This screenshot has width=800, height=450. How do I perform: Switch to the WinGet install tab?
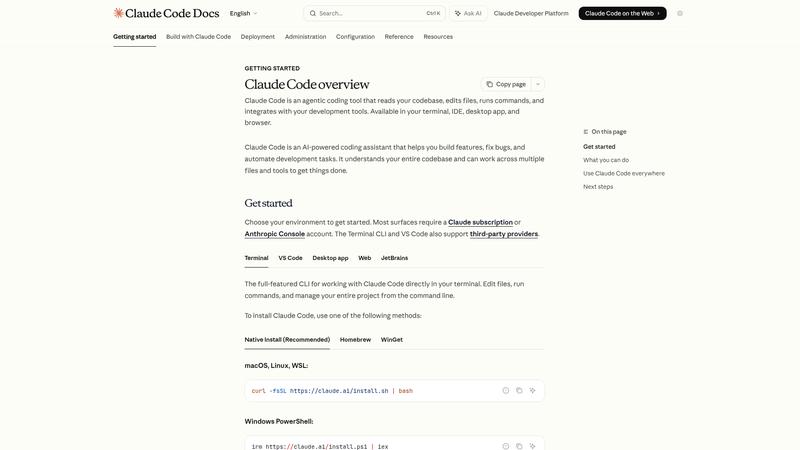click(392, 340)
